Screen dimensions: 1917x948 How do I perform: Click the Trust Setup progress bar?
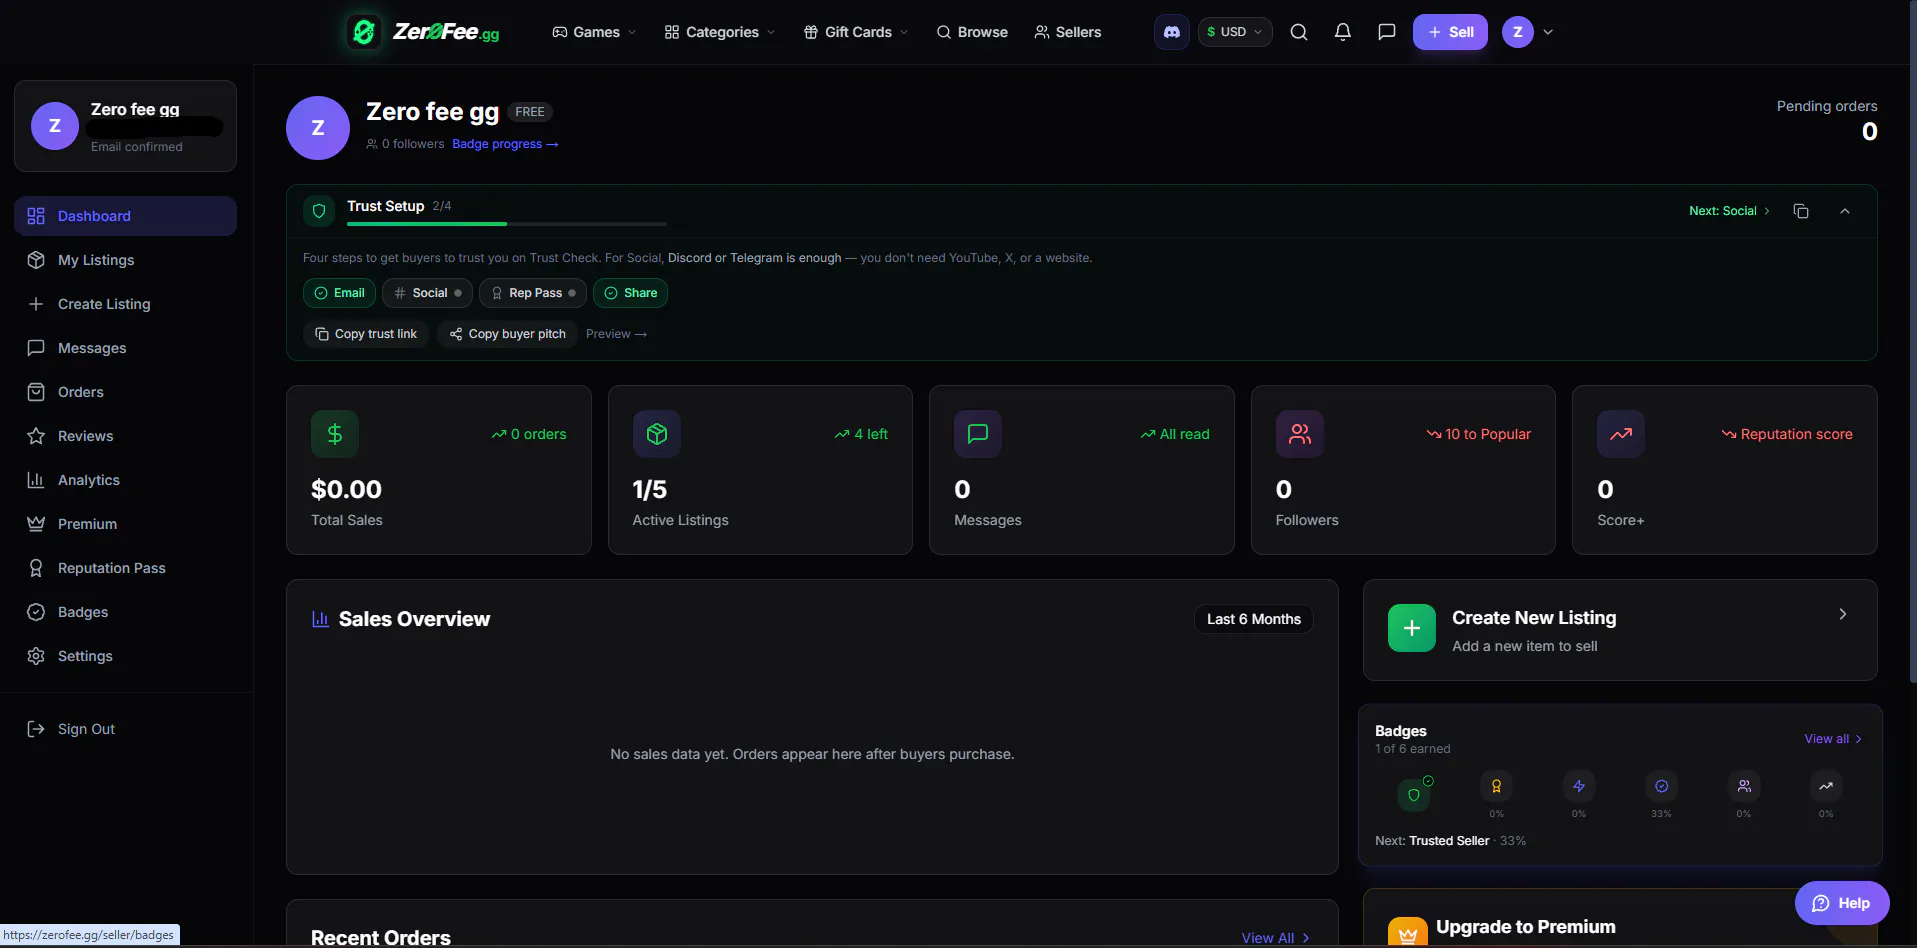click(x=507, y=224)
